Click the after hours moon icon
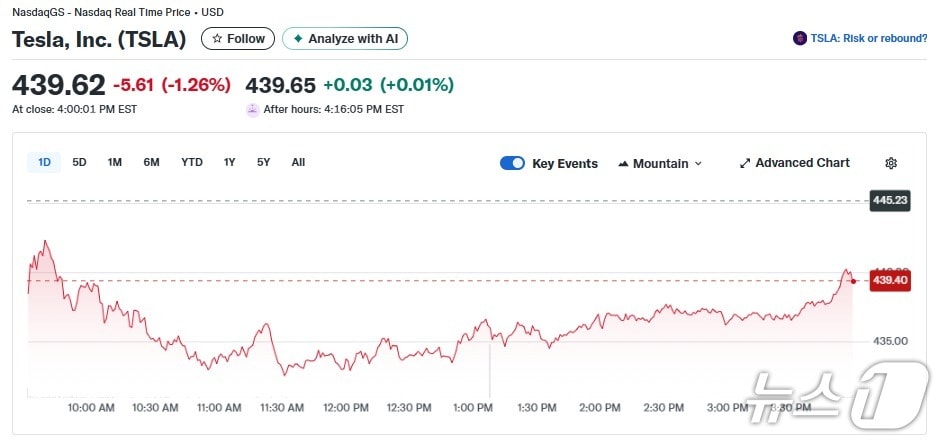 (252, 110)
